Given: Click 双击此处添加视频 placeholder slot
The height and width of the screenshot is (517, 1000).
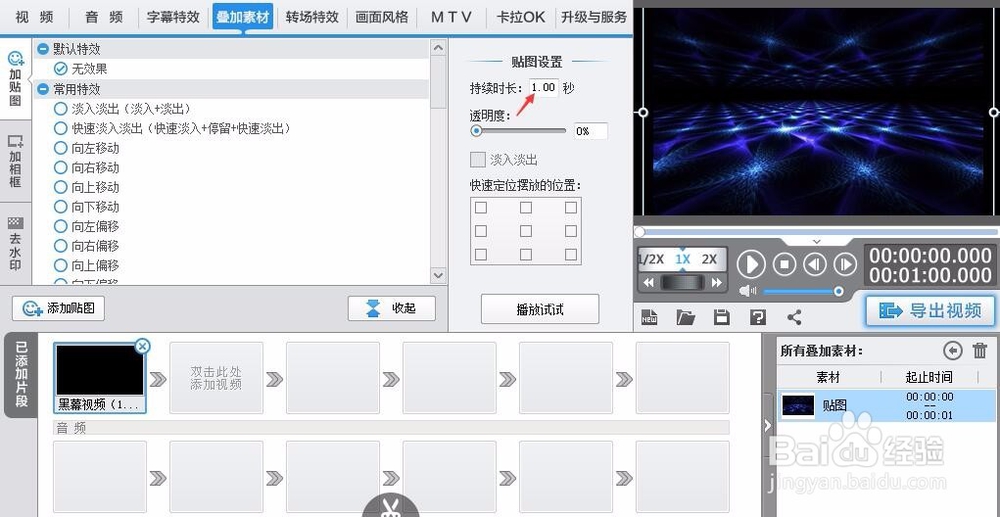Looking at the screenshot, I should pos(216,377).
